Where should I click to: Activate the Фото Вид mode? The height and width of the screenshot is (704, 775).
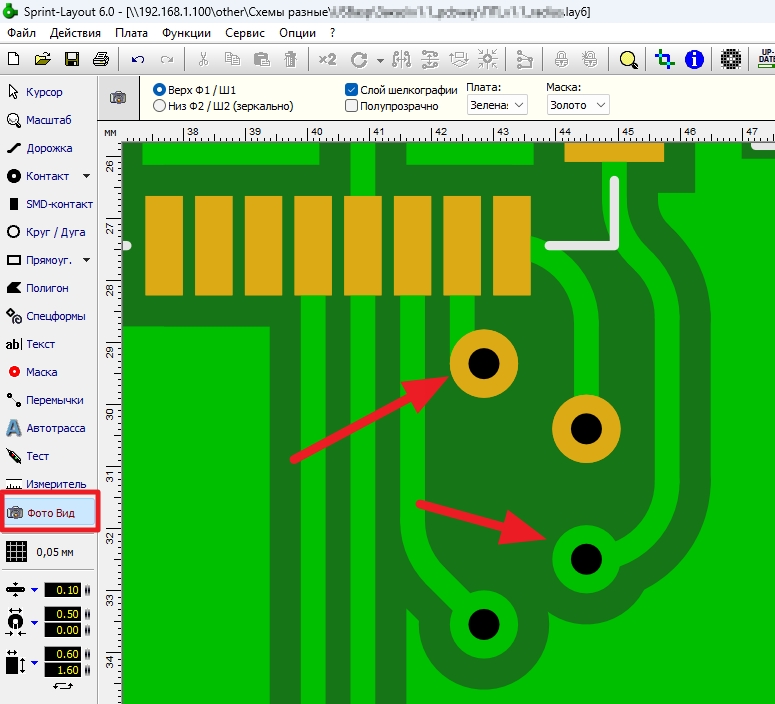pos(49,513)
